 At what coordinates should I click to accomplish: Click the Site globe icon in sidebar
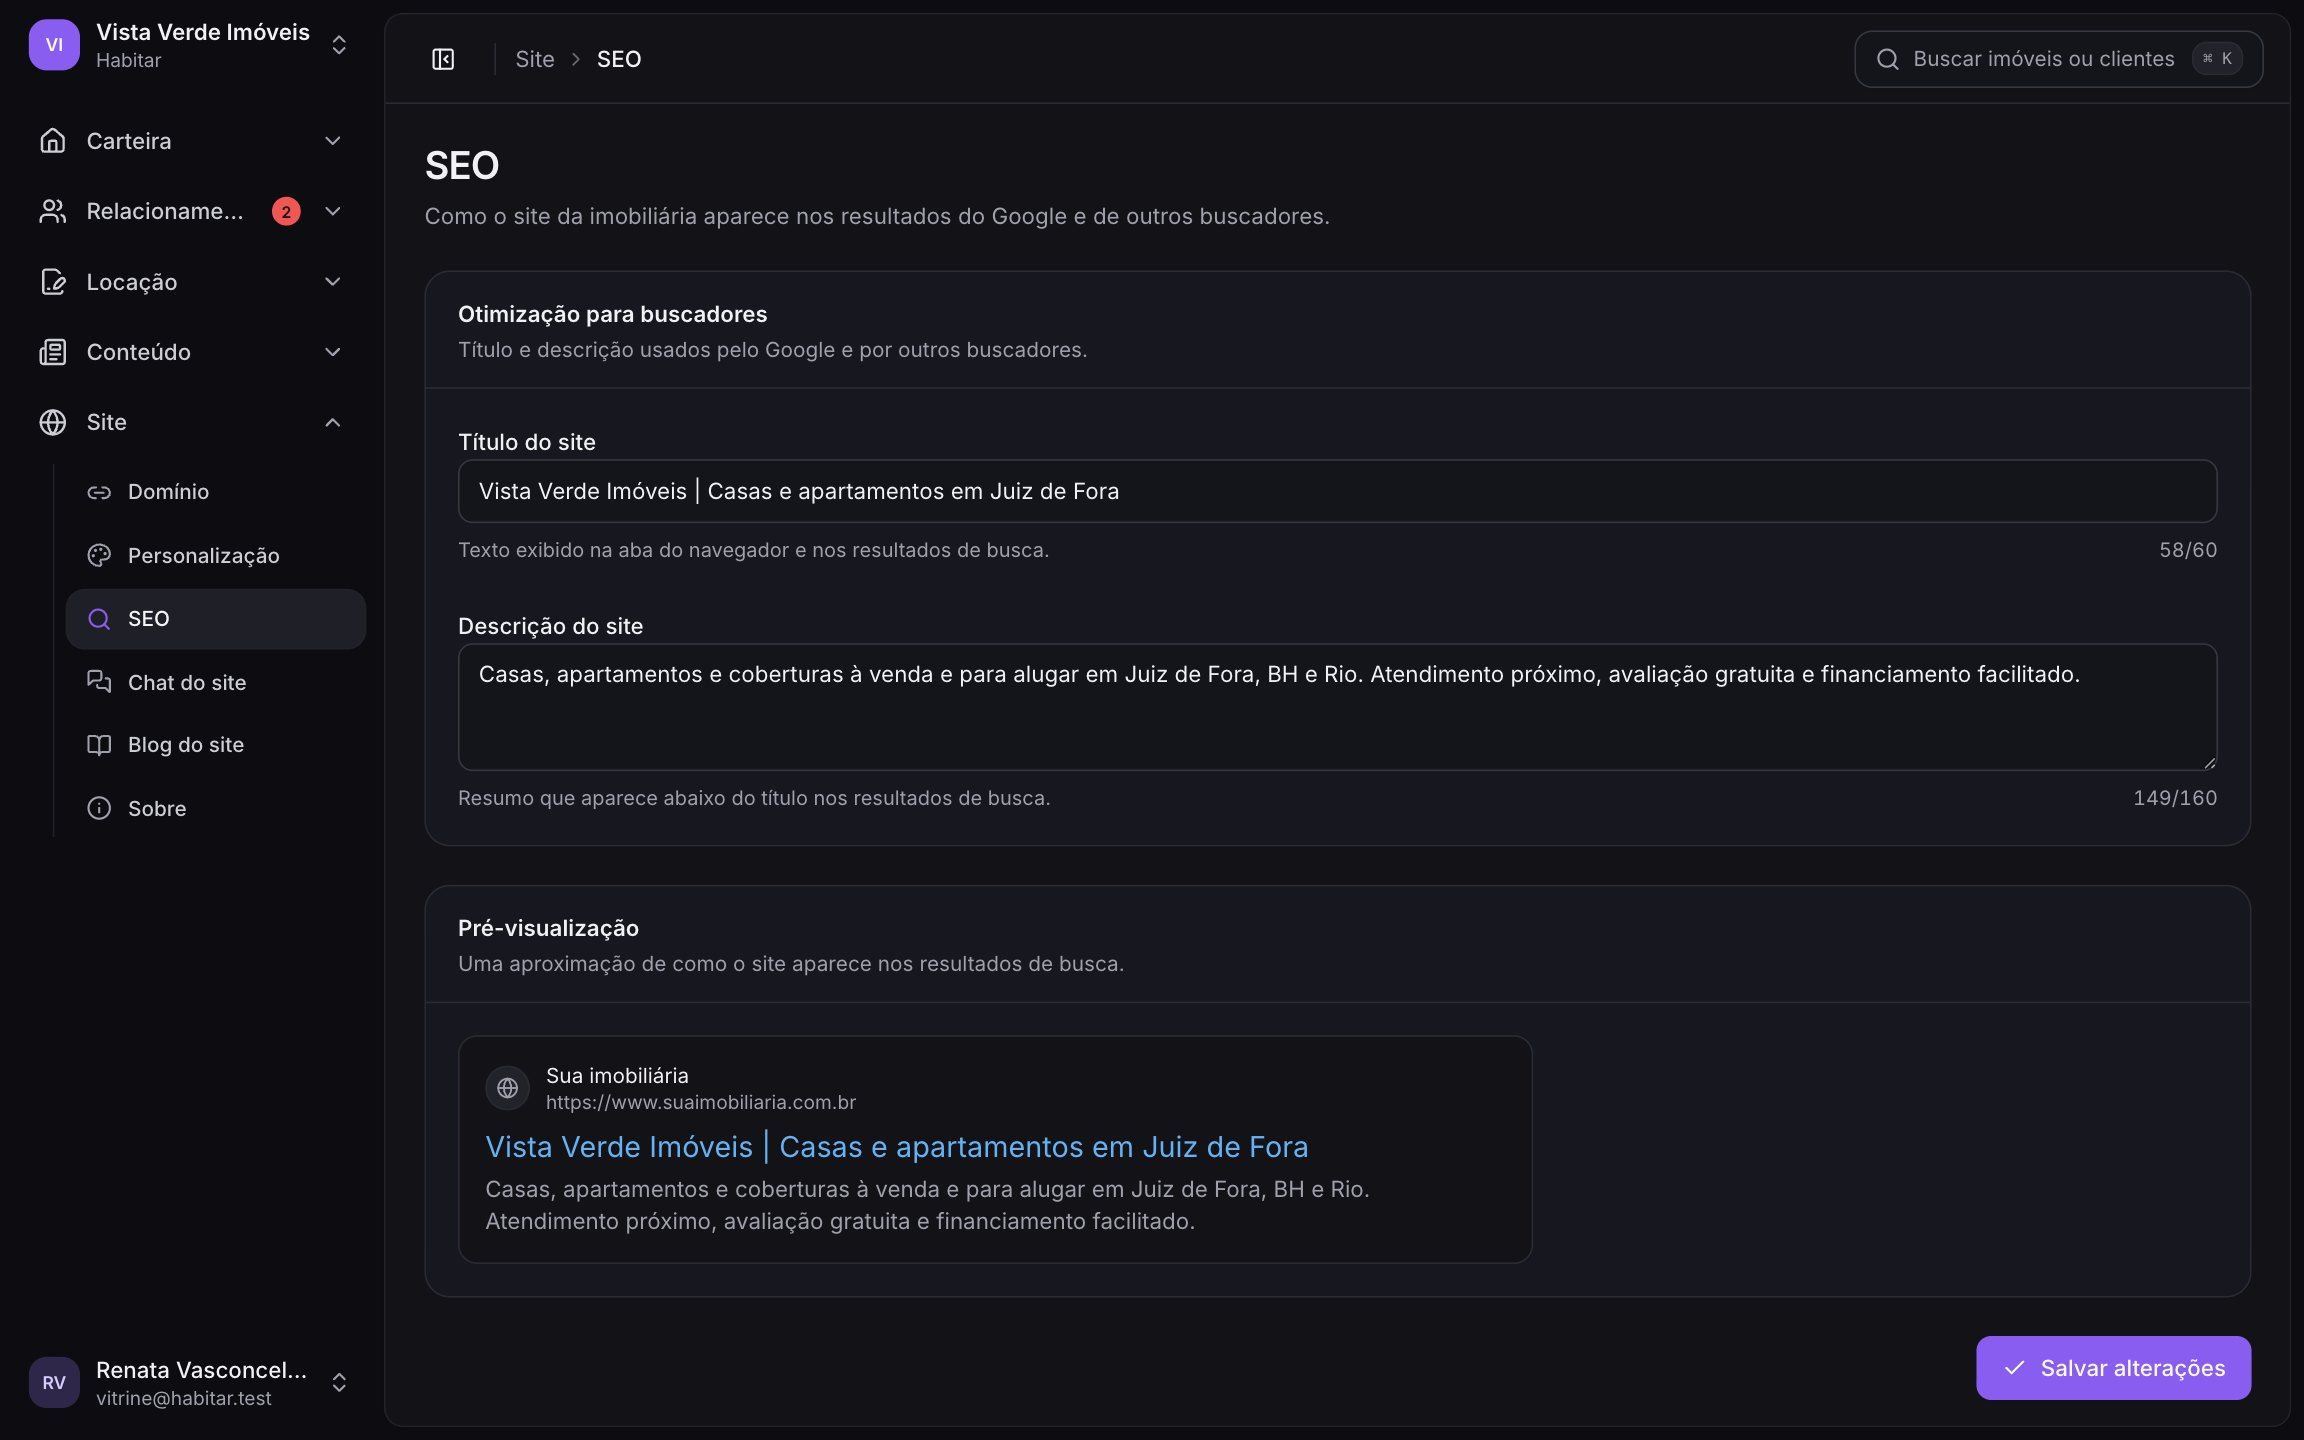click(x=53, y=422)
